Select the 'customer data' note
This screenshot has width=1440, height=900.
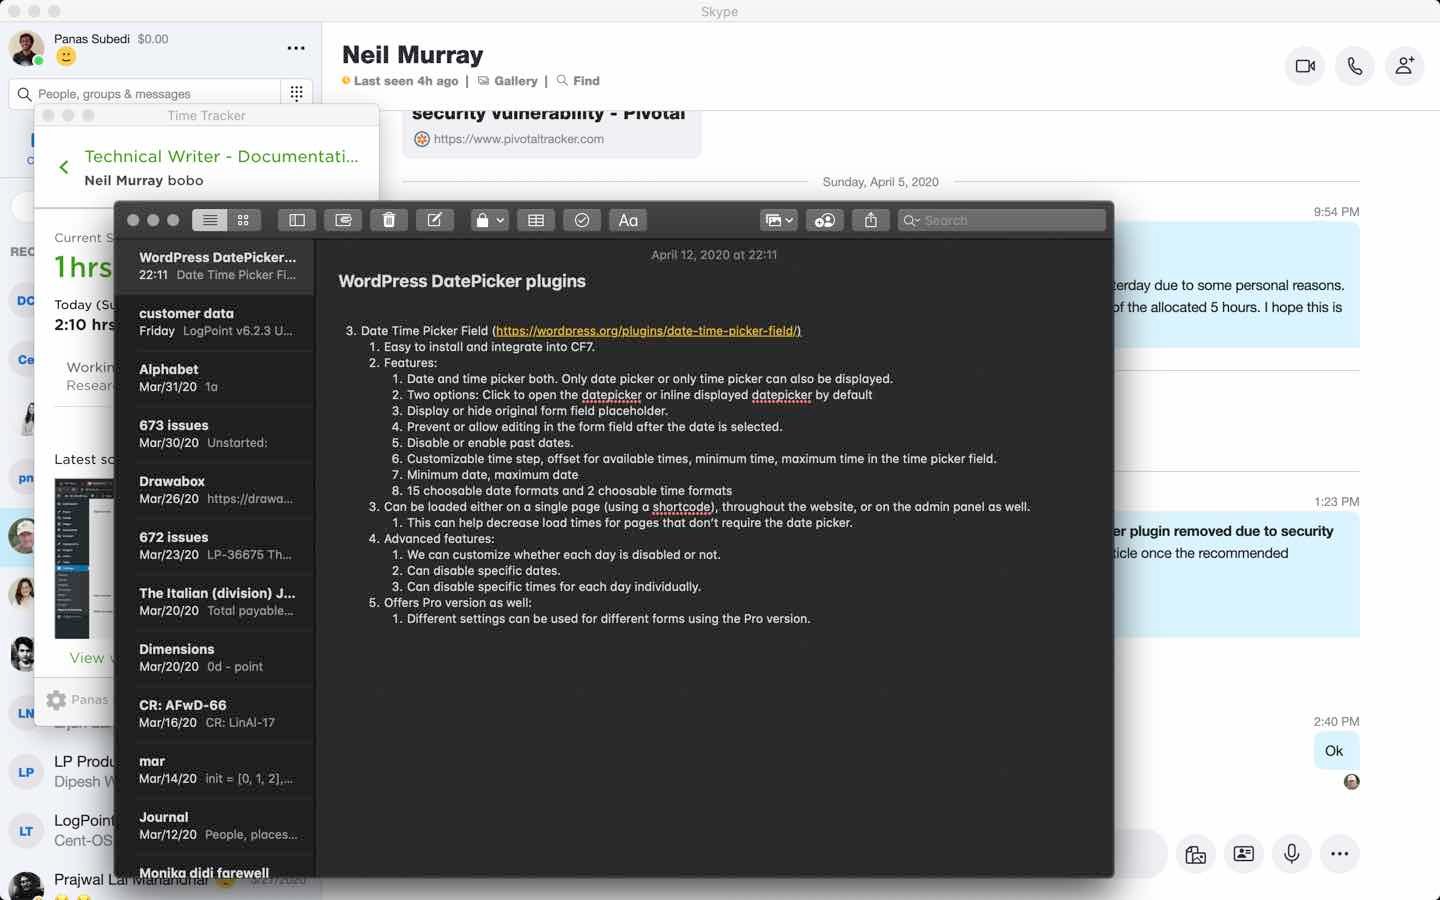click(x=215, y=322)
